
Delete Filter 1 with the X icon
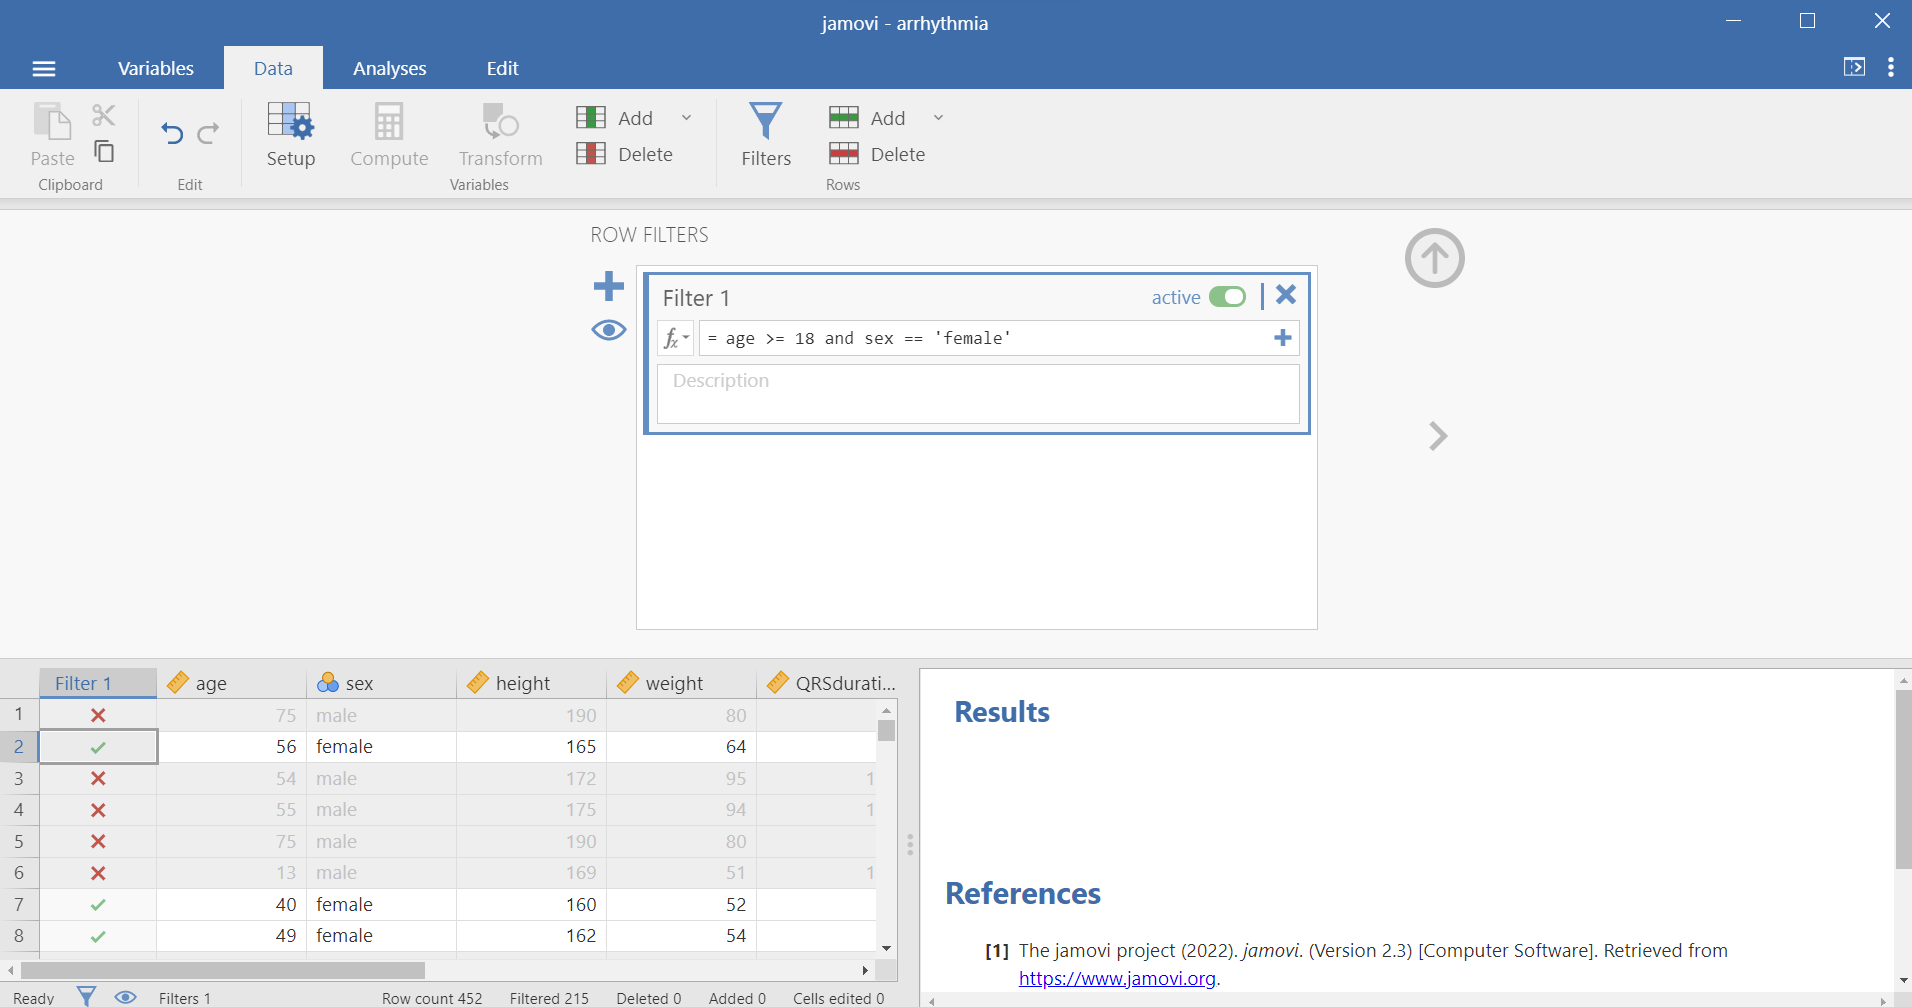(1286, 295)
